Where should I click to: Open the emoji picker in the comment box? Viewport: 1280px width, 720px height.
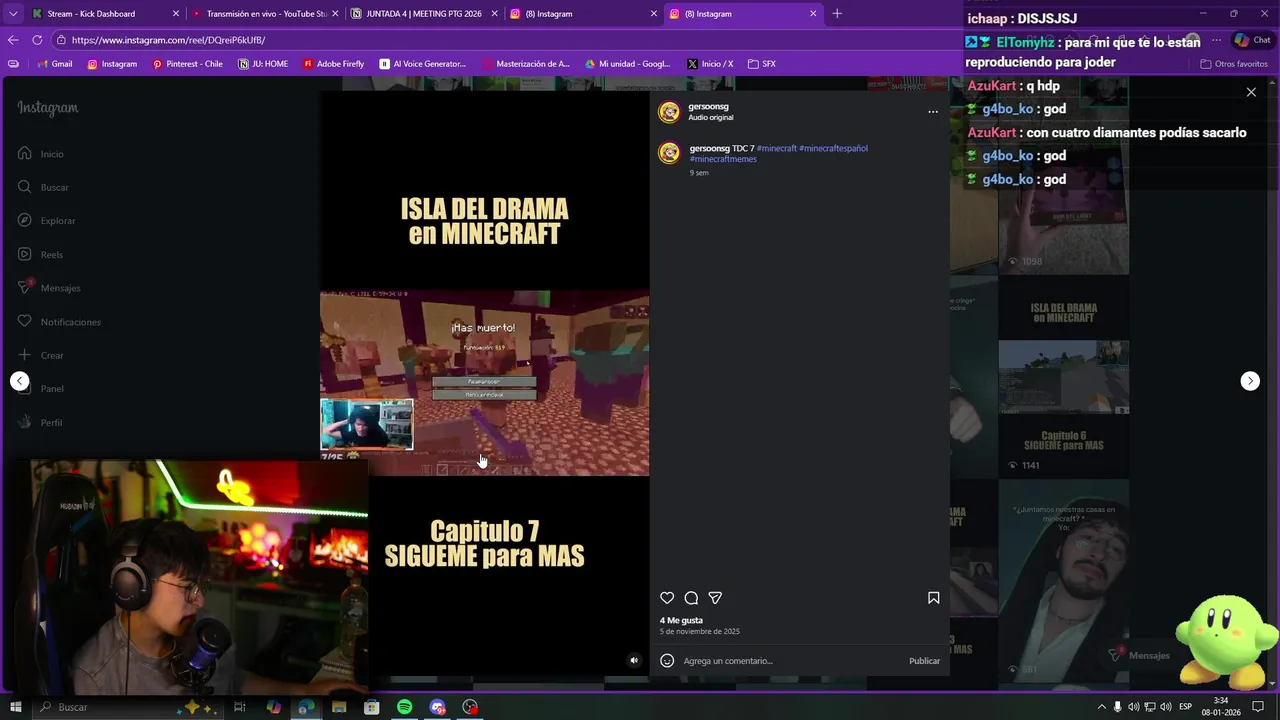(x=667, y=661)
